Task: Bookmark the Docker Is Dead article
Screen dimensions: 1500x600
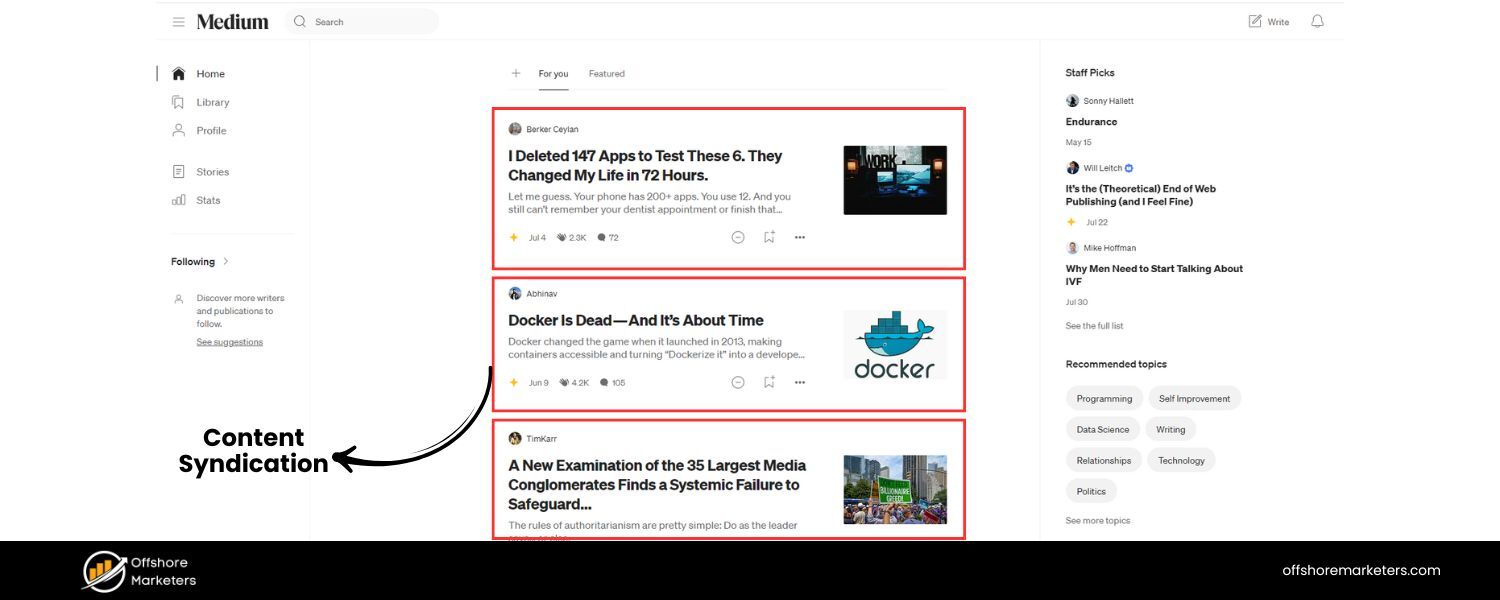Action: click(768, 382)
